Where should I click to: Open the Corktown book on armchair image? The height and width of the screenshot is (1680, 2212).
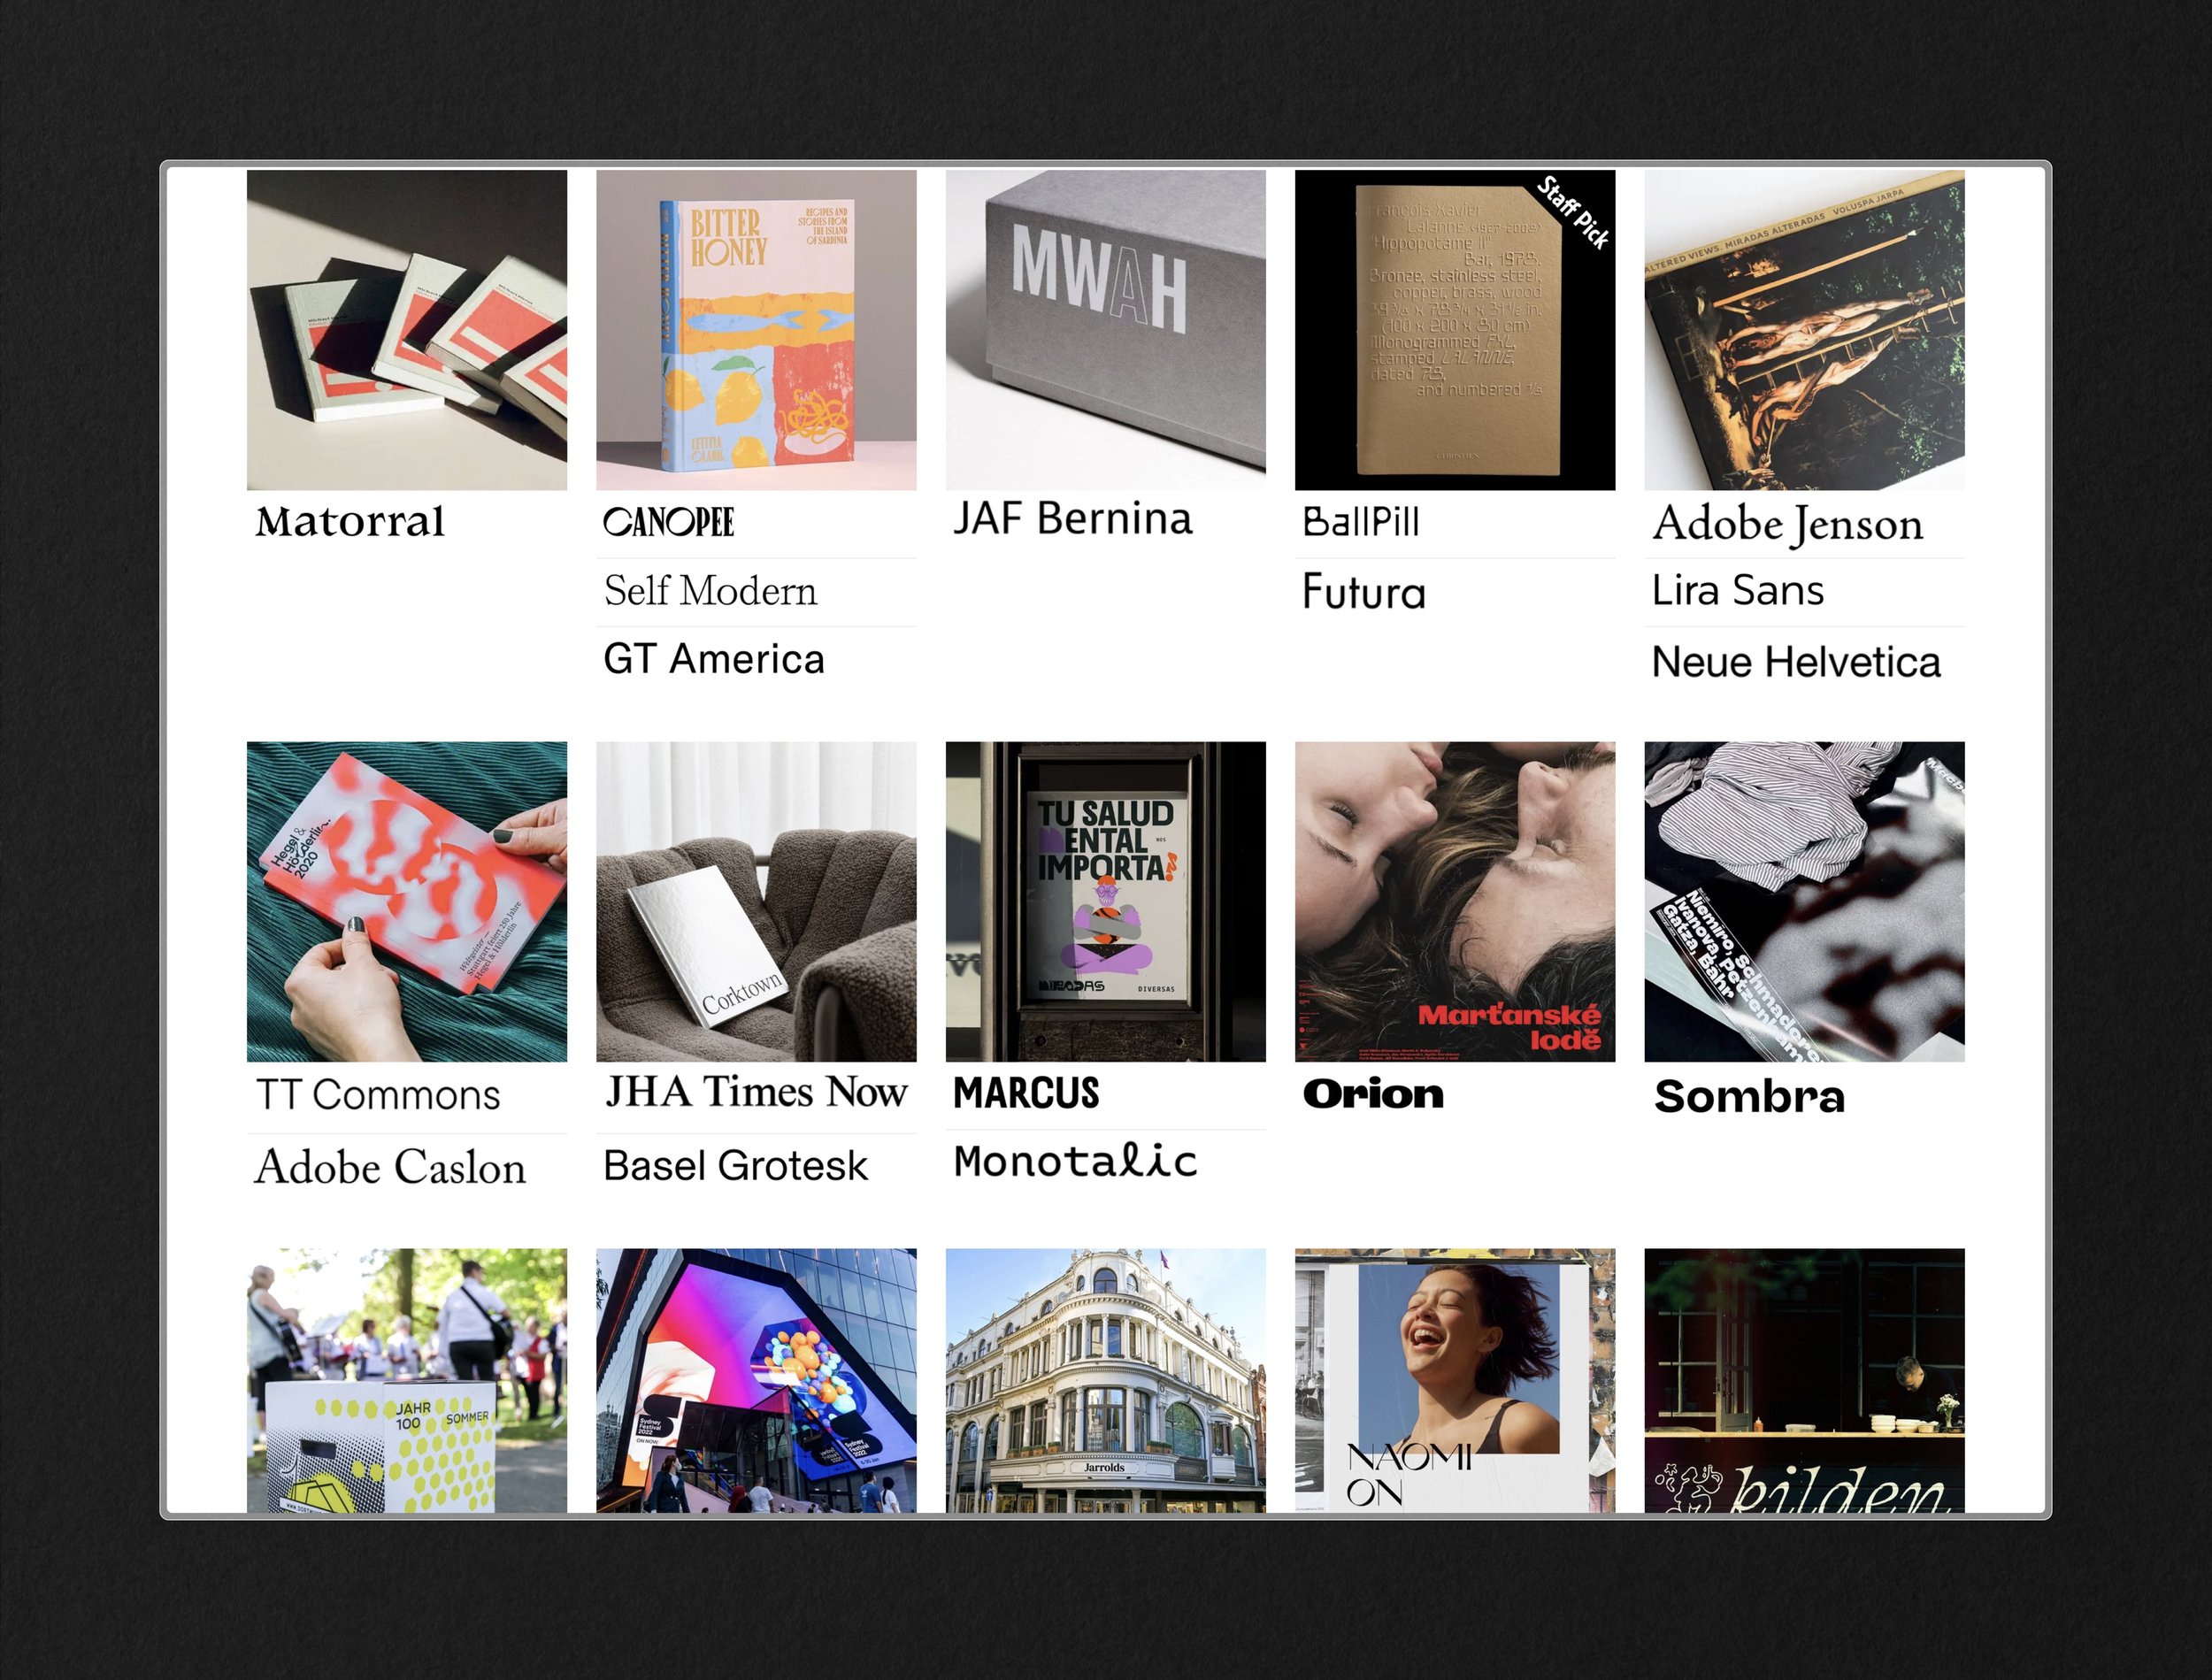coord(756,901)
